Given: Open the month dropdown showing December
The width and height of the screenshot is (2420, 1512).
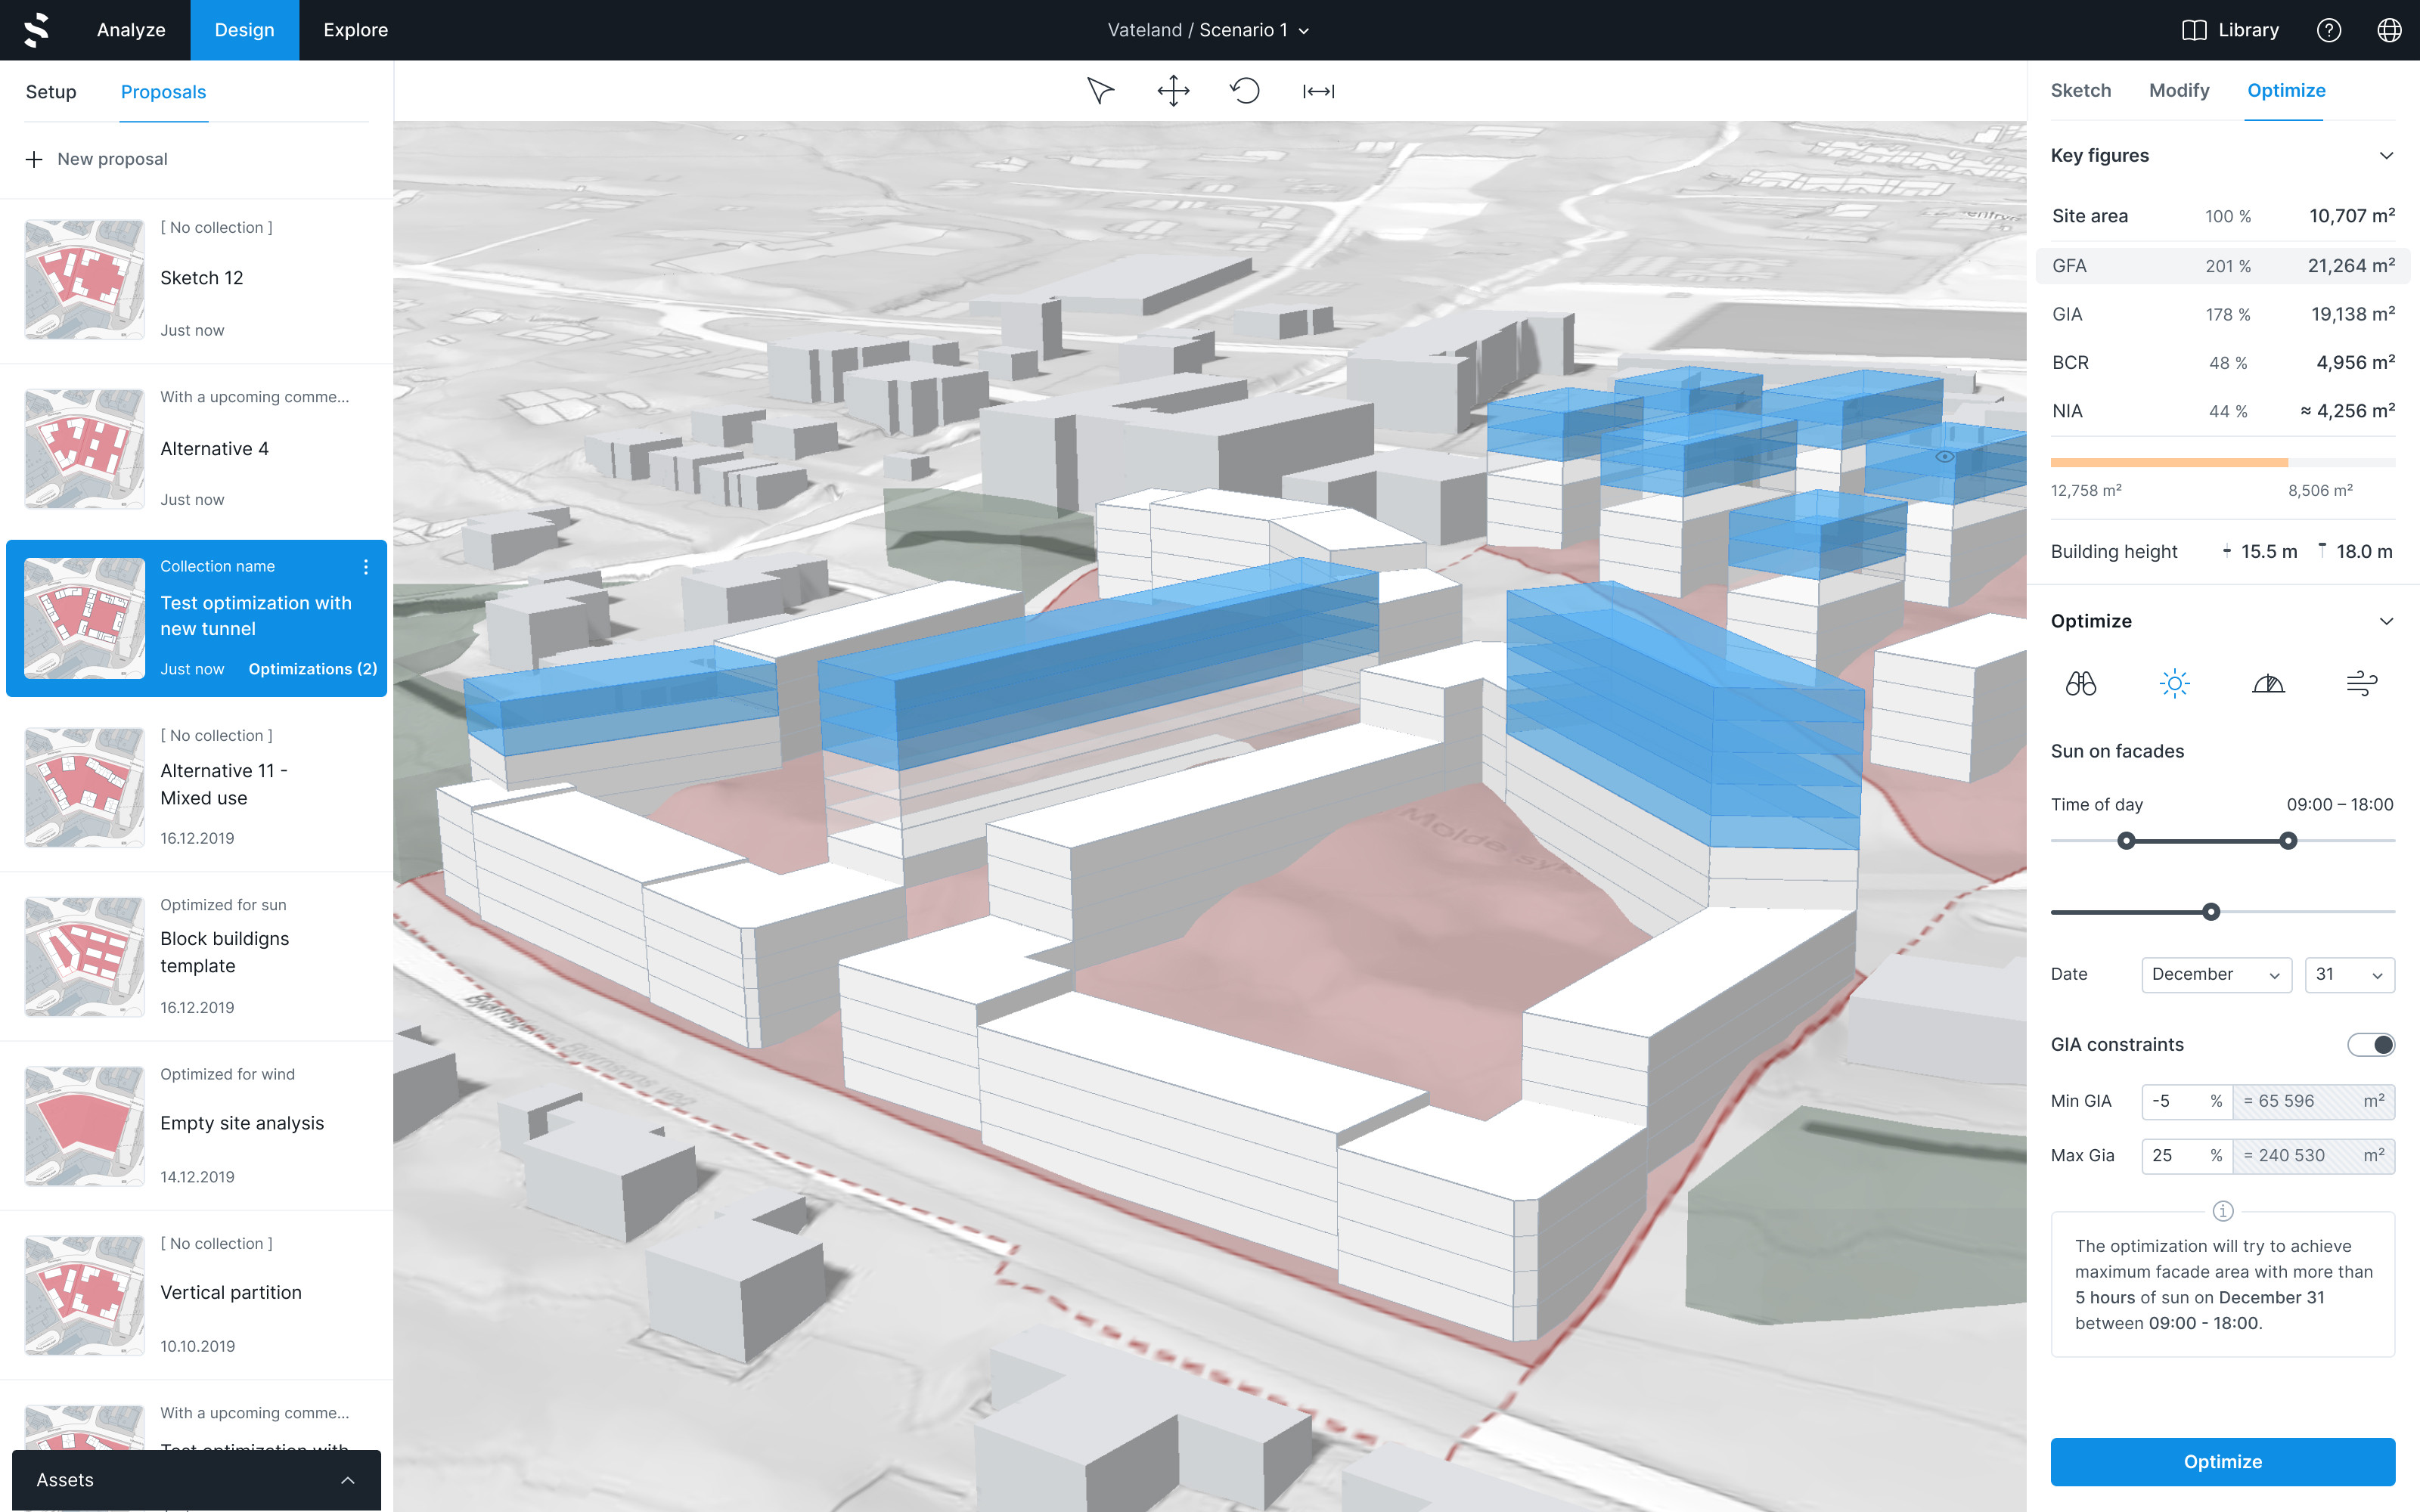Looking at the screenshot, I should tap(2215, 975).
